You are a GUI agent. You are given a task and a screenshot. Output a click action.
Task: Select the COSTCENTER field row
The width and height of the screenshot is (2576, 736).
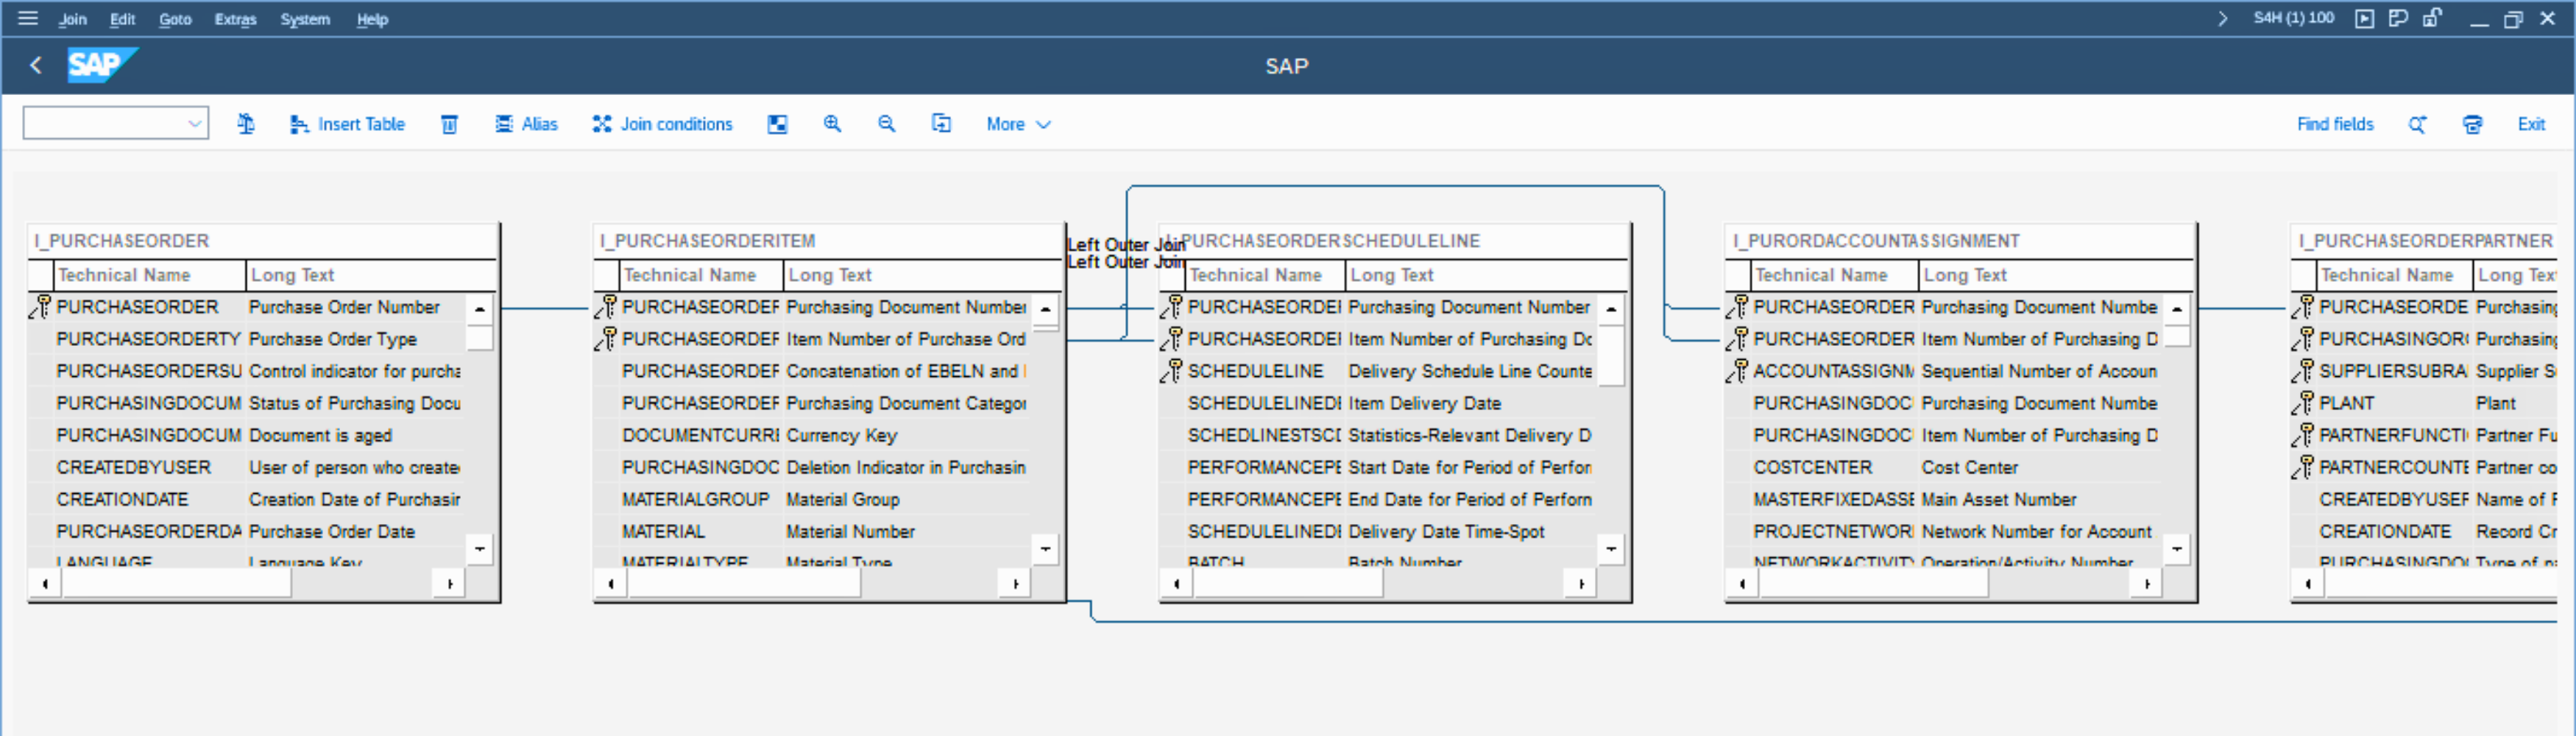tap(1812, 467)
